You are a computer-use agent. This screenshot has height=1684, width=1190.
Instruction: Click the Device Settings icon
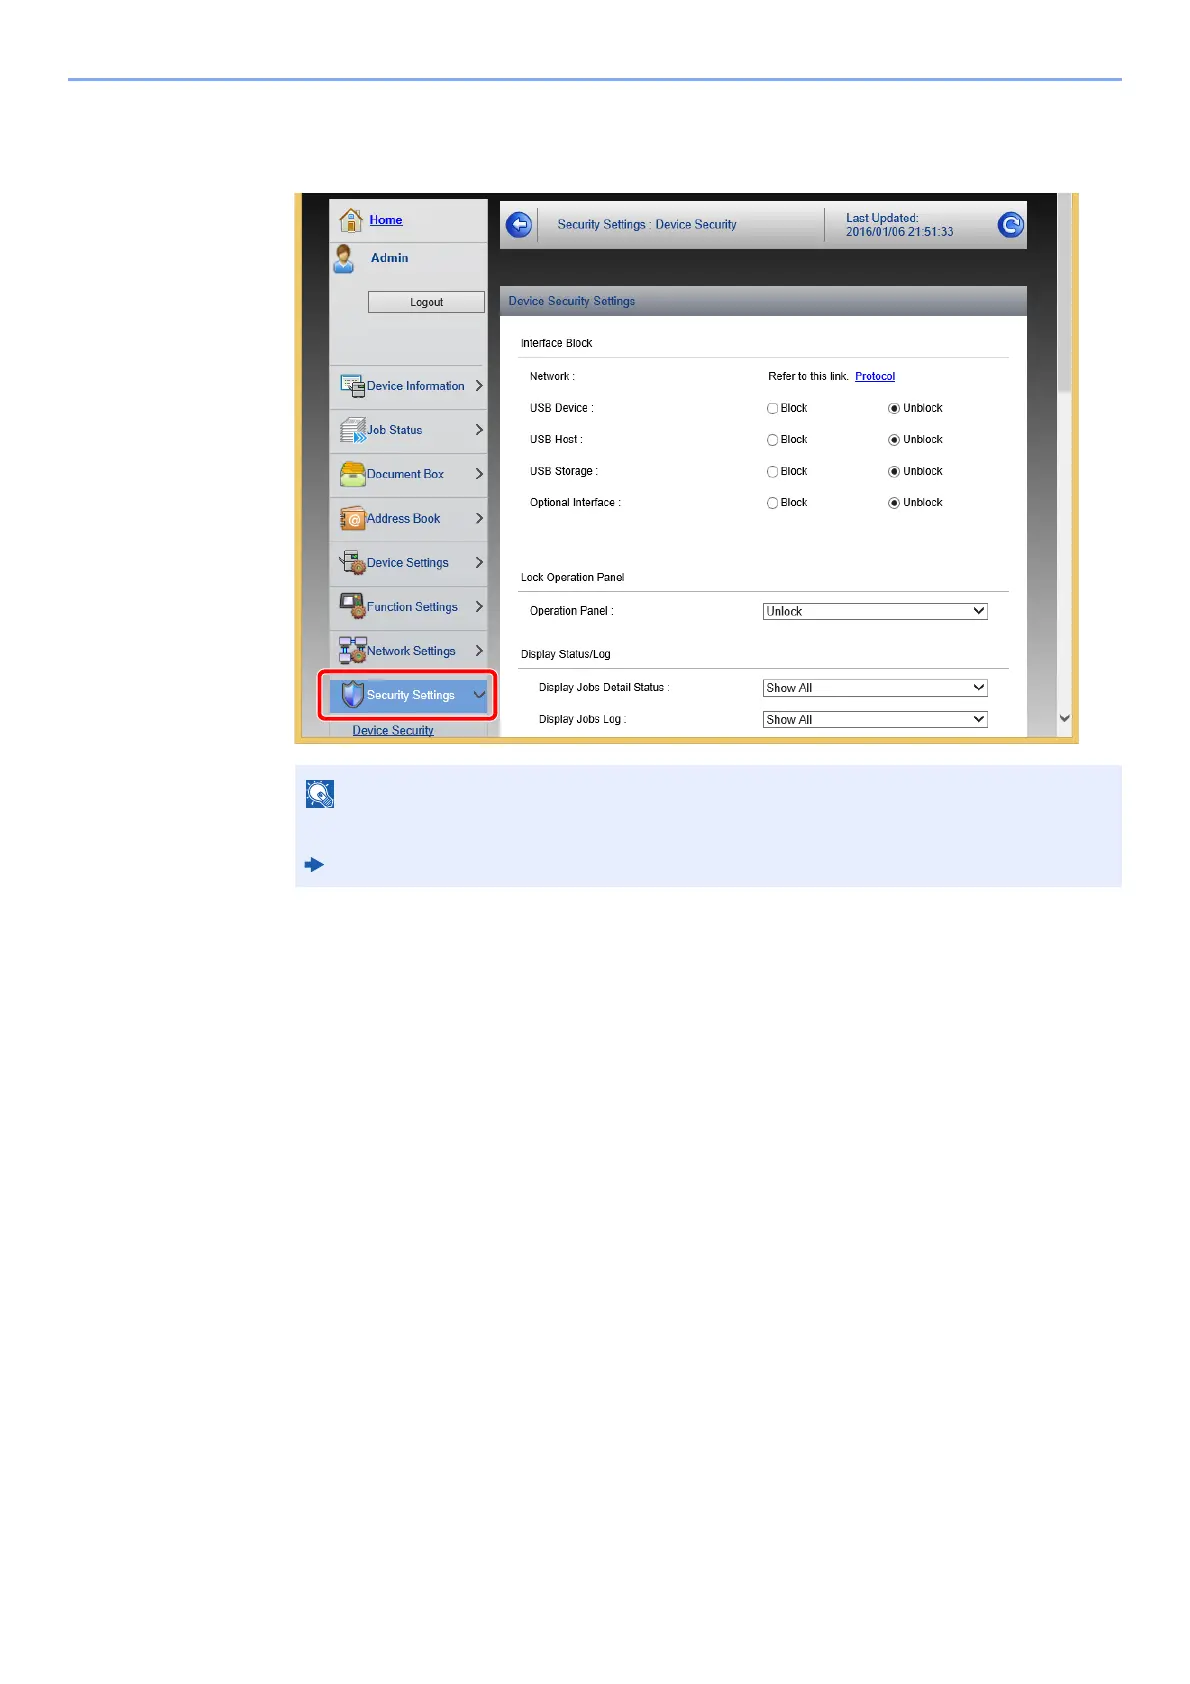(x=352, y=562)
